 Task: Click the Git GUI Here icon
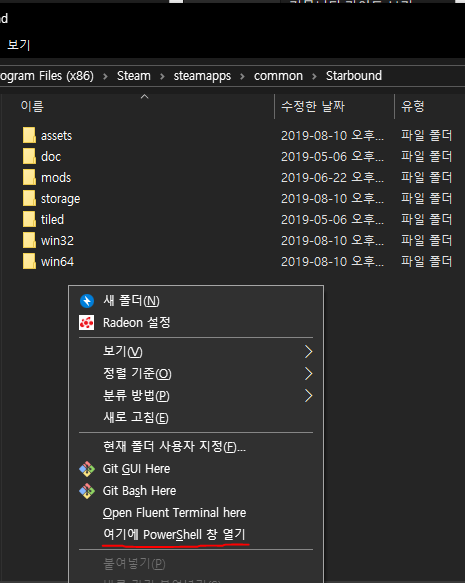click(87, 469)
